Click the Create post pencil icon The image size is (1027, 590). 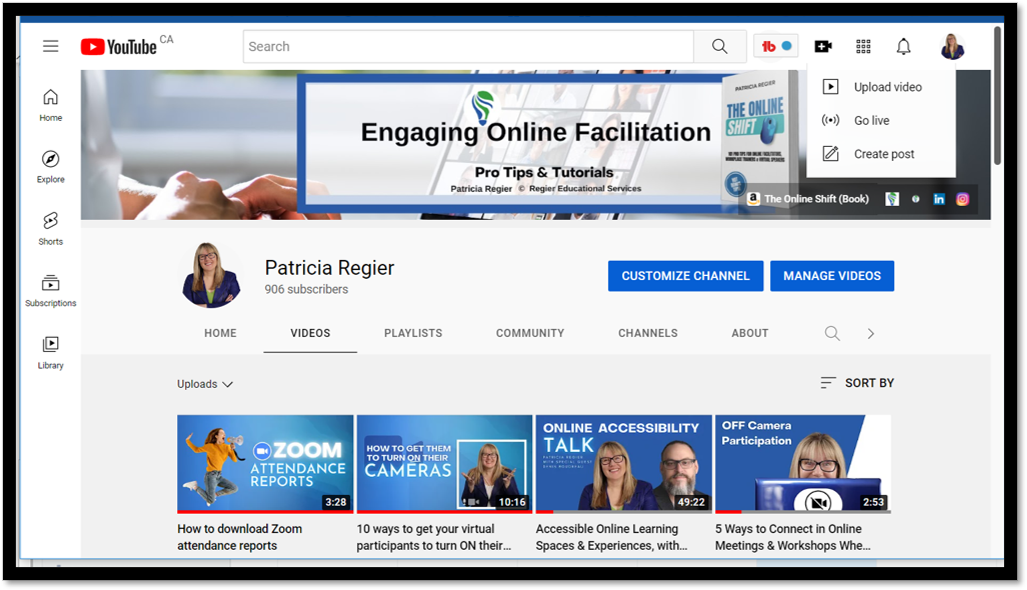tap(831, 154)
